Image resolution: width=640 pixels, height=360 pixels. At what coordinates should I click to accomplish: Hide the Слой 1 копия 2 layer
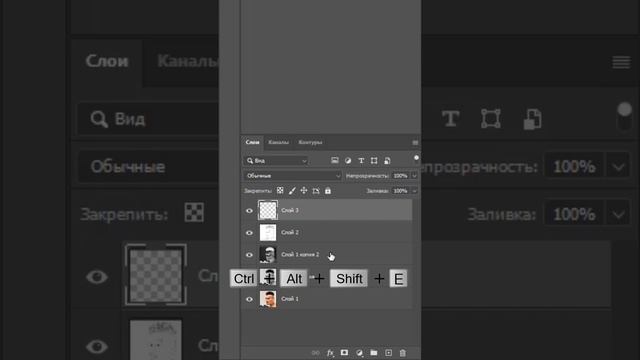coord(249,255)
